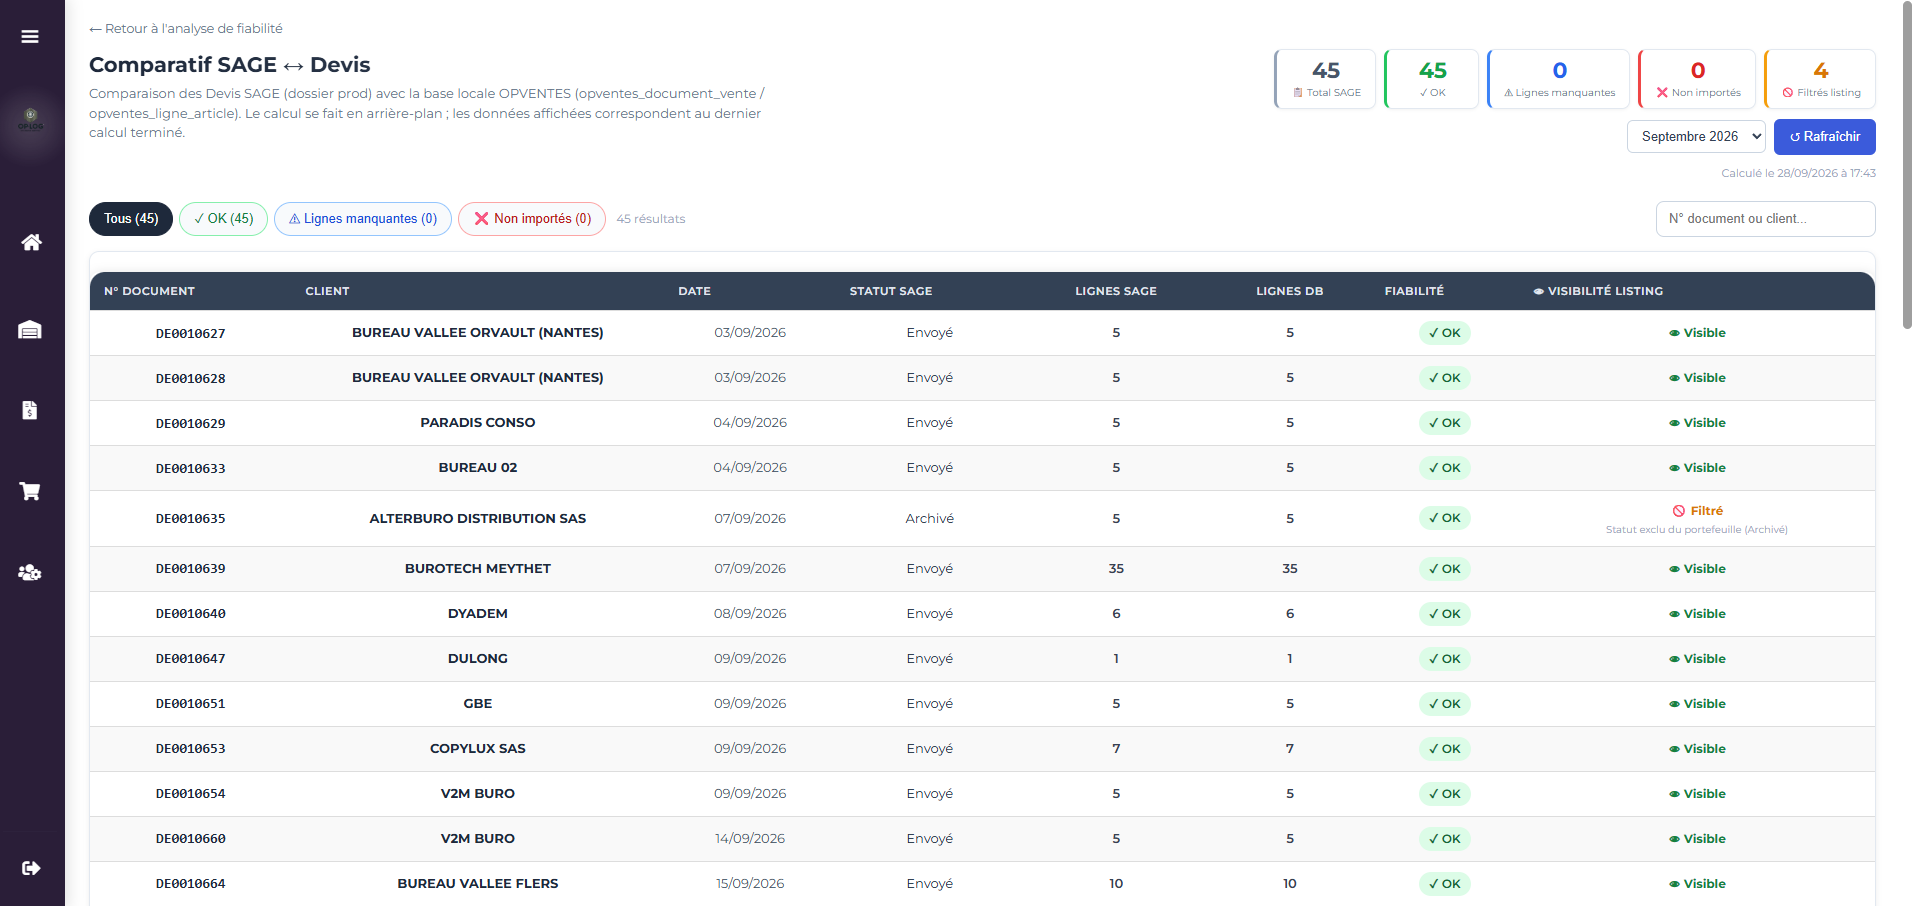Click document number DE0010627
This screenshot has width=1912, height=906.
click(190, 334)
